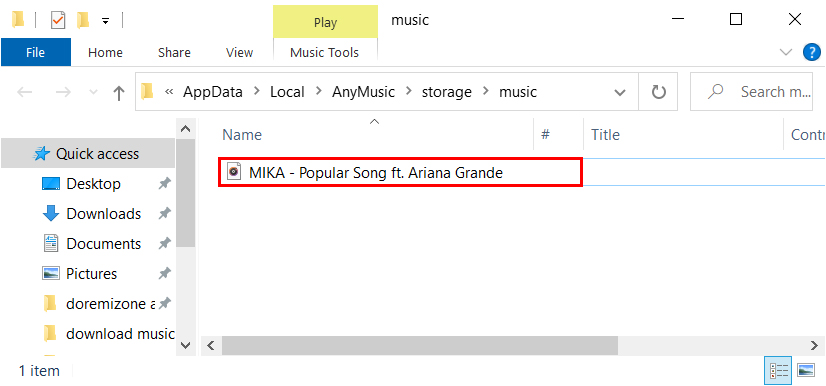Click the New folder quick access icon
Viewport: 826px width, 386px height.
(x=83, y=21)
